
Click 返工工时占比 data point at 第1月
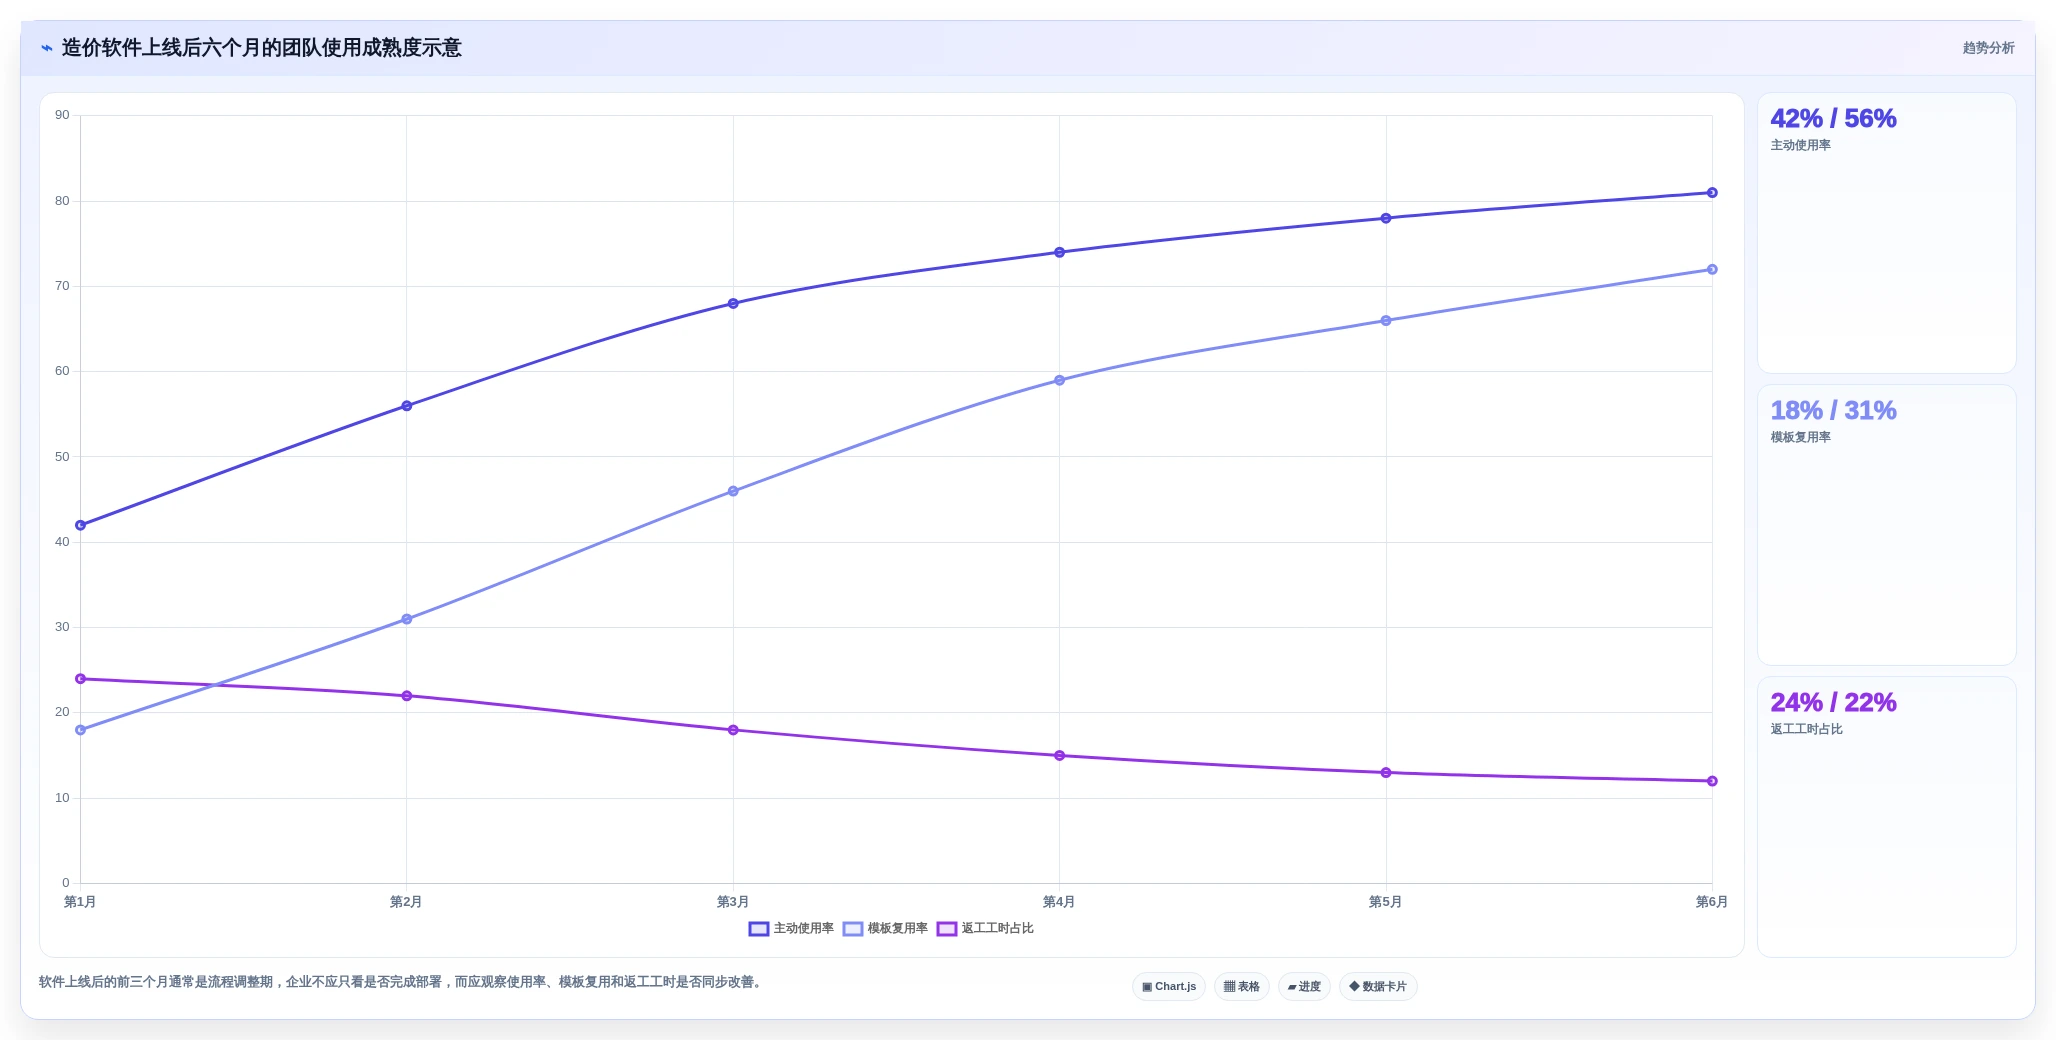[x=80, y=679]
